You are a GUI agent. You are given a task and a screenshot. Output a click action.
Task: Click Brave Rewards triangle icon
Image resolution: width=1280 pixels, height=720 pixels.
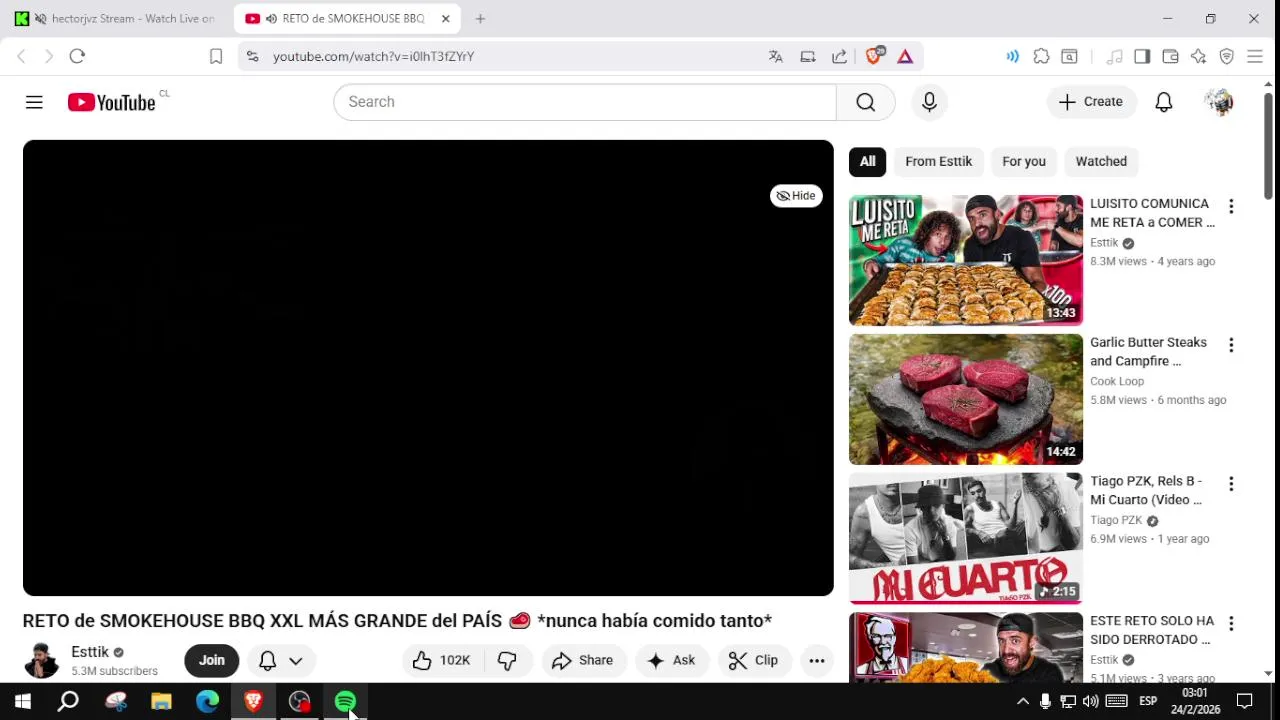905,56
